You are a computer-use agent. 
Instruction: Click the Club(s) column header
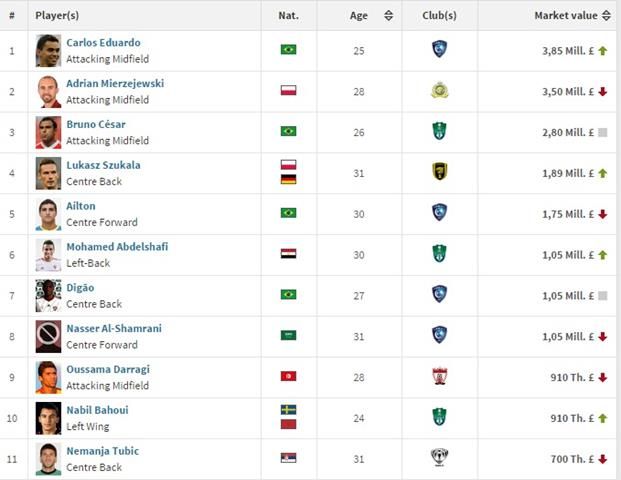tap(439, 16)
